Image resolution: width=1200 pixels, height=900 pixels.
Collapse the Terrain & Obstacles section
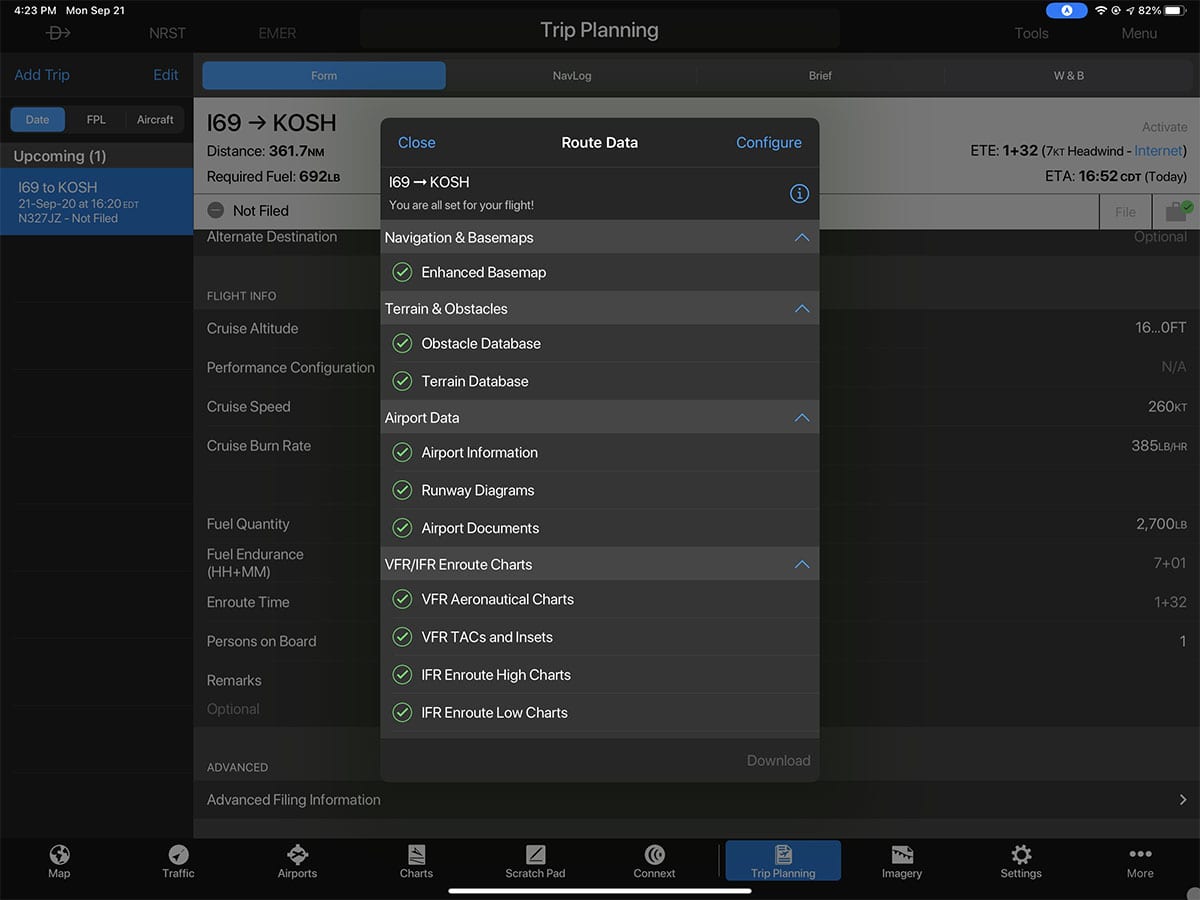click(801, 309)
